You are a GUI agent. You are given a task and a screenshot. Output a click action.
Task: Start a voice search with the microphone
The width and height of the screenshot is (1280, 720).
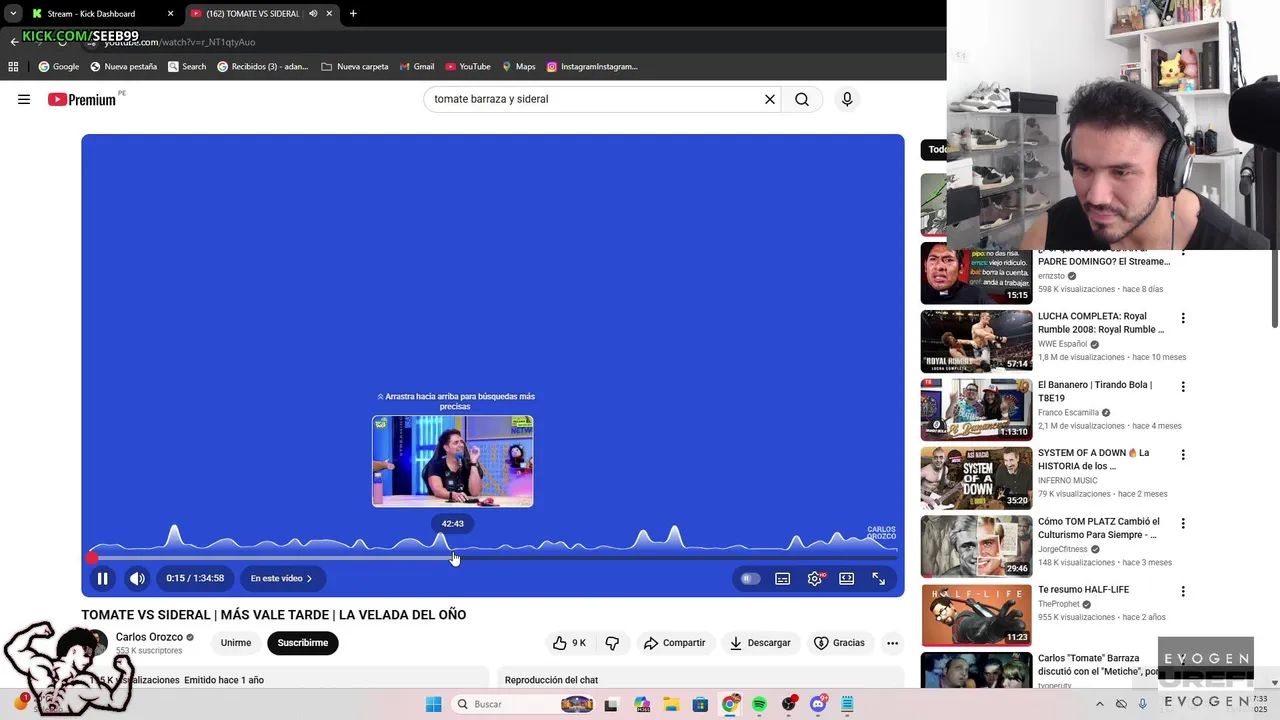click(847, 99)
